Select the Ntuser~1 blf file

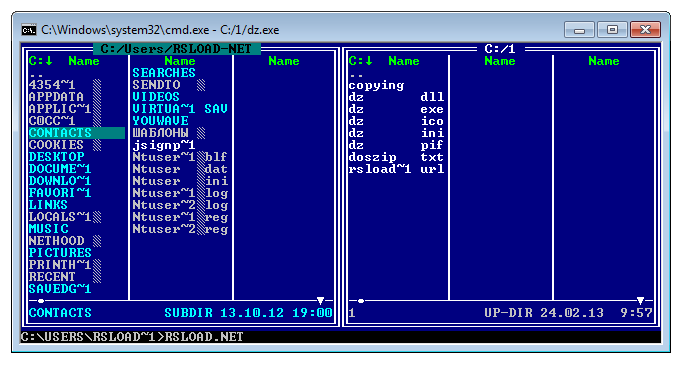click(180, 157)
